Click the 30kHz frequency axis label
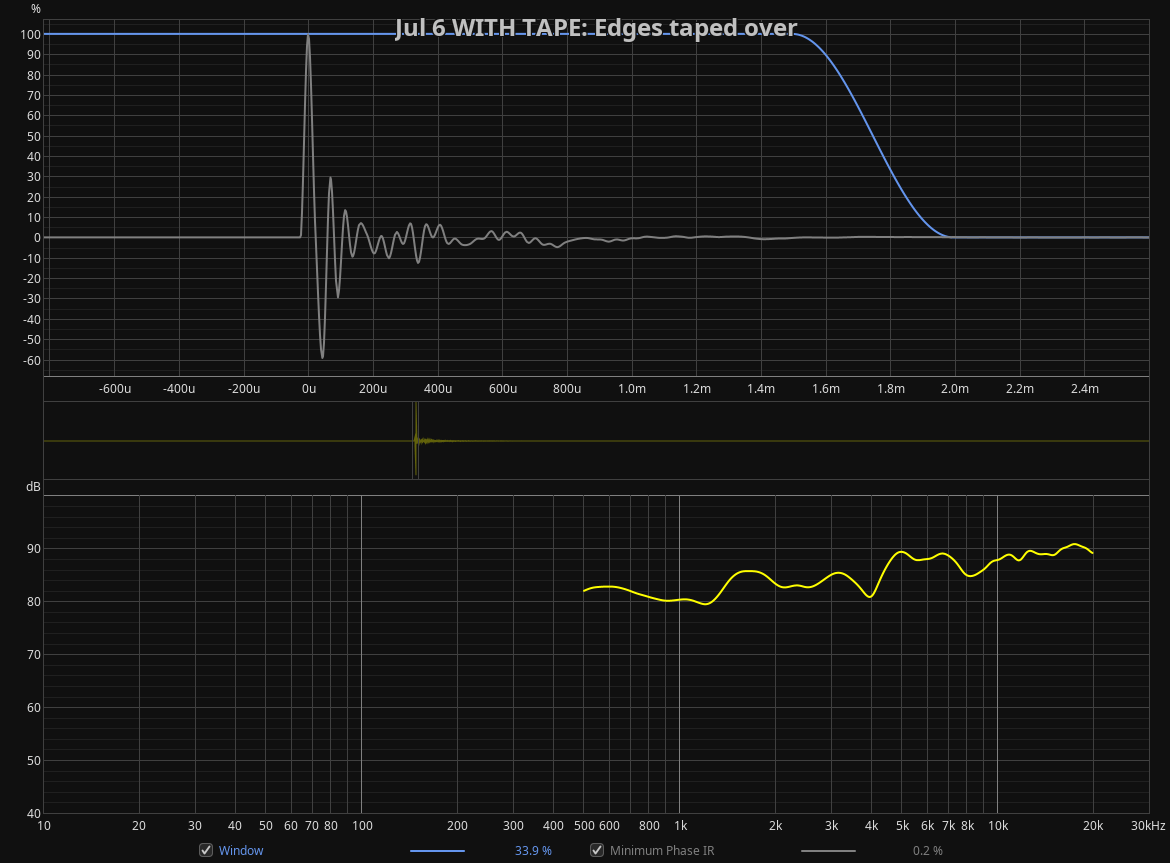This screenshot has height=863, width=1170. [x=1148, y=826]
